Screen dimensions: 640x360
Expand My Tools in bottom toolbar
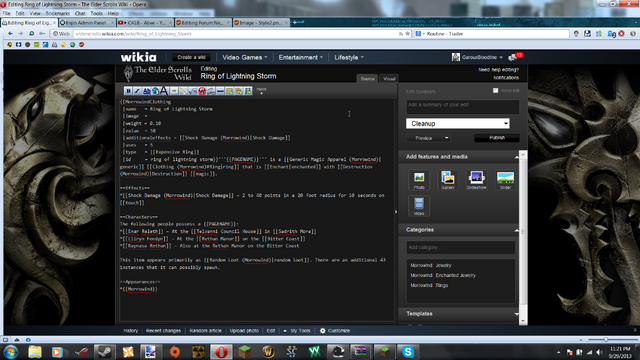297,331
